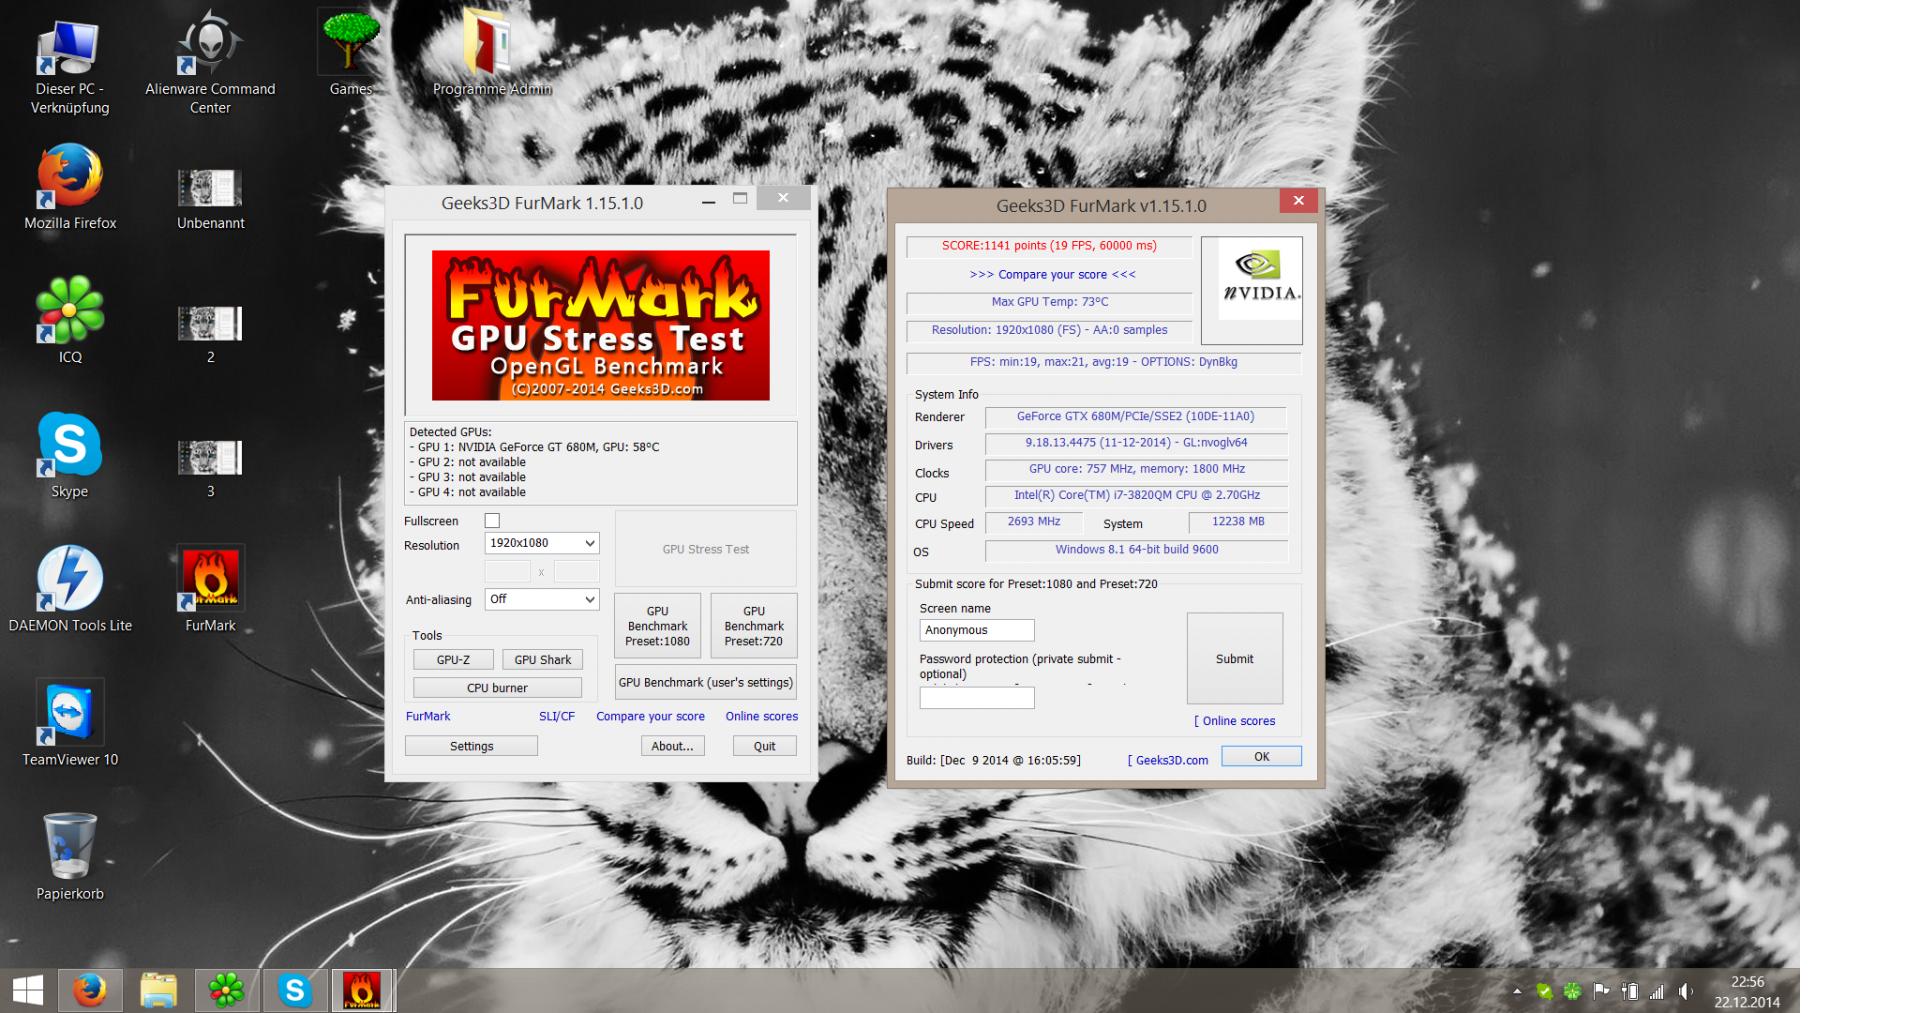The width and height of the screenshot is (1920, 1013).
Task: Open DAEMON Tools Lite desktop icon
Action: click(x=70, y=590)
